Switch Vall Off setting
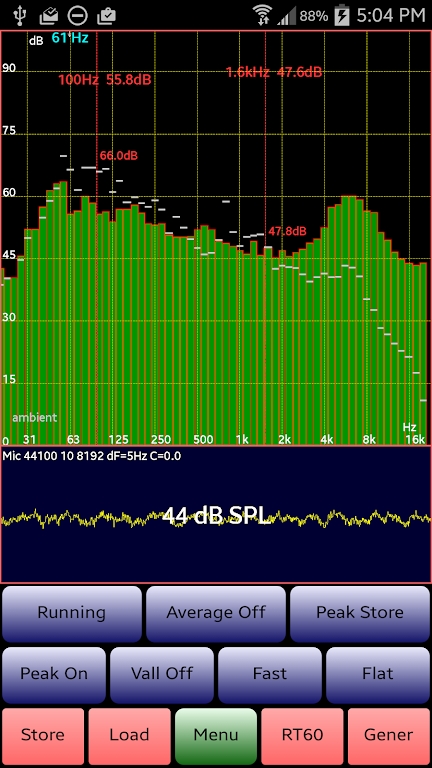Image resolution: width=432 pixels, height=768 pixels. (162, 674)
